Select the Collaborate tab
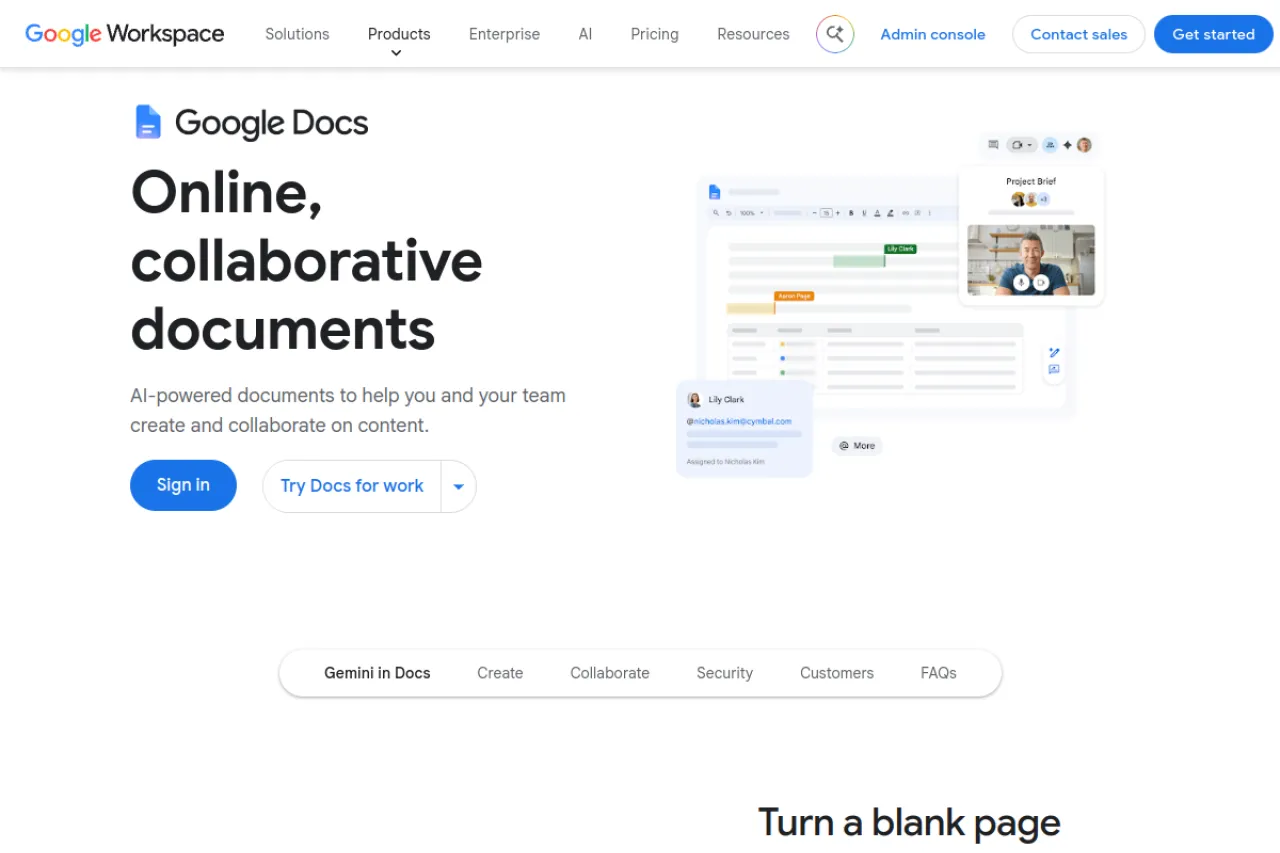This screenshot has height=853, width=1280. [x=610, y=673]
